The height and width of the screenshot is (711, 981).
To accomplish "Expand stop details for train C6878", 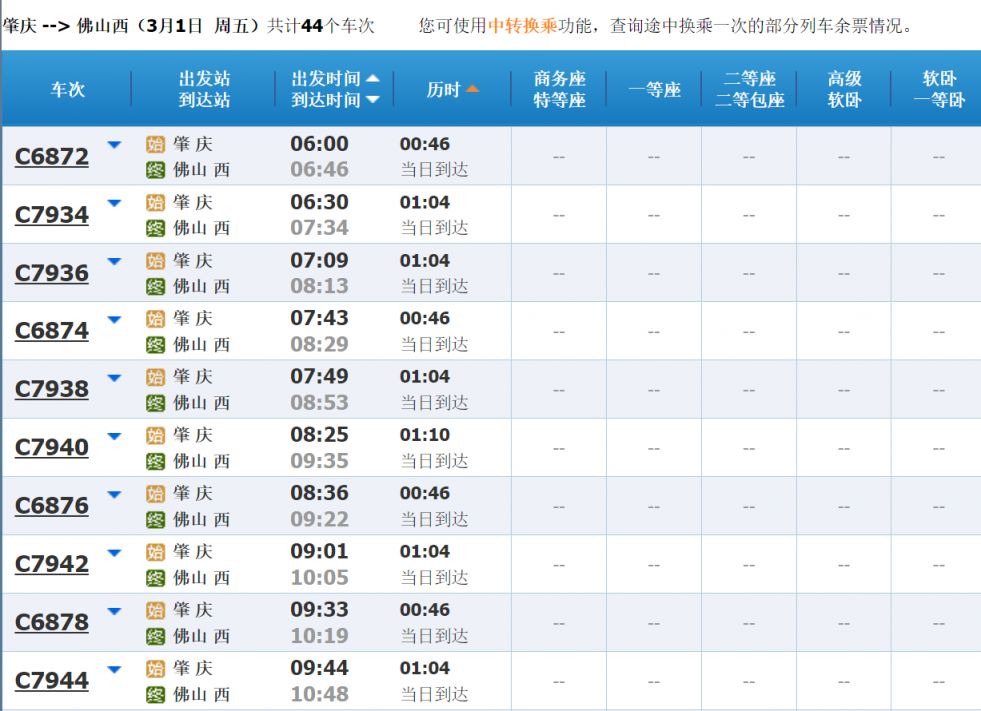I will (114, 611).
